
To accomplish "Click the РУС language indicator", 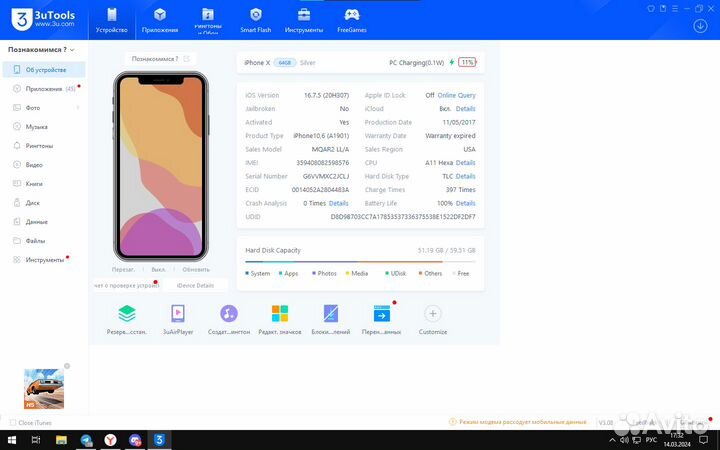I will [651, 440].
